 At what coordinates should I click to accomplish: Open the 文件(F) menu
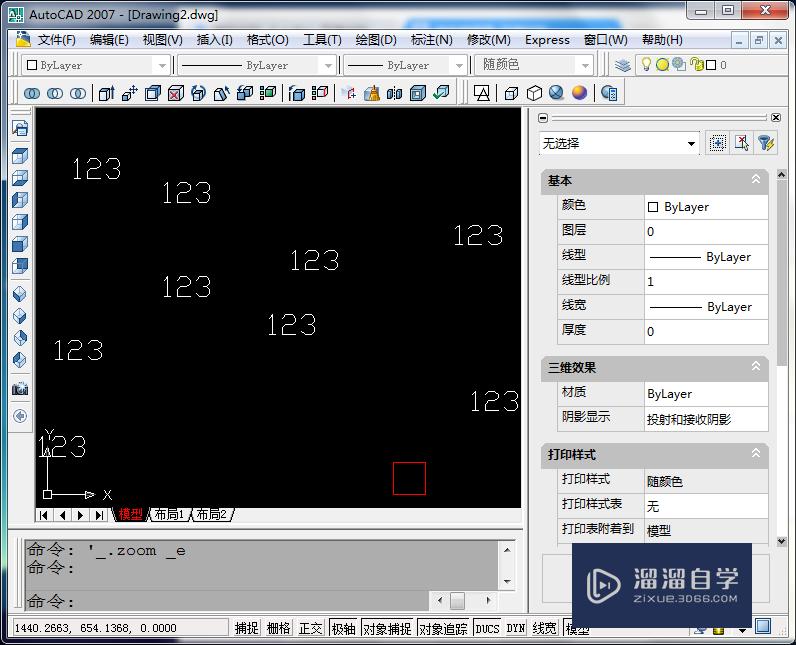tap(56, 40)
